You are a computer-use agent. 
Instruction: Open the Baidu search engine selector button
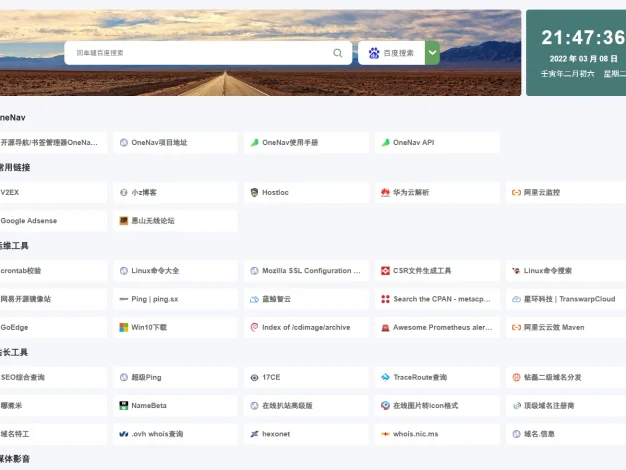392,53
